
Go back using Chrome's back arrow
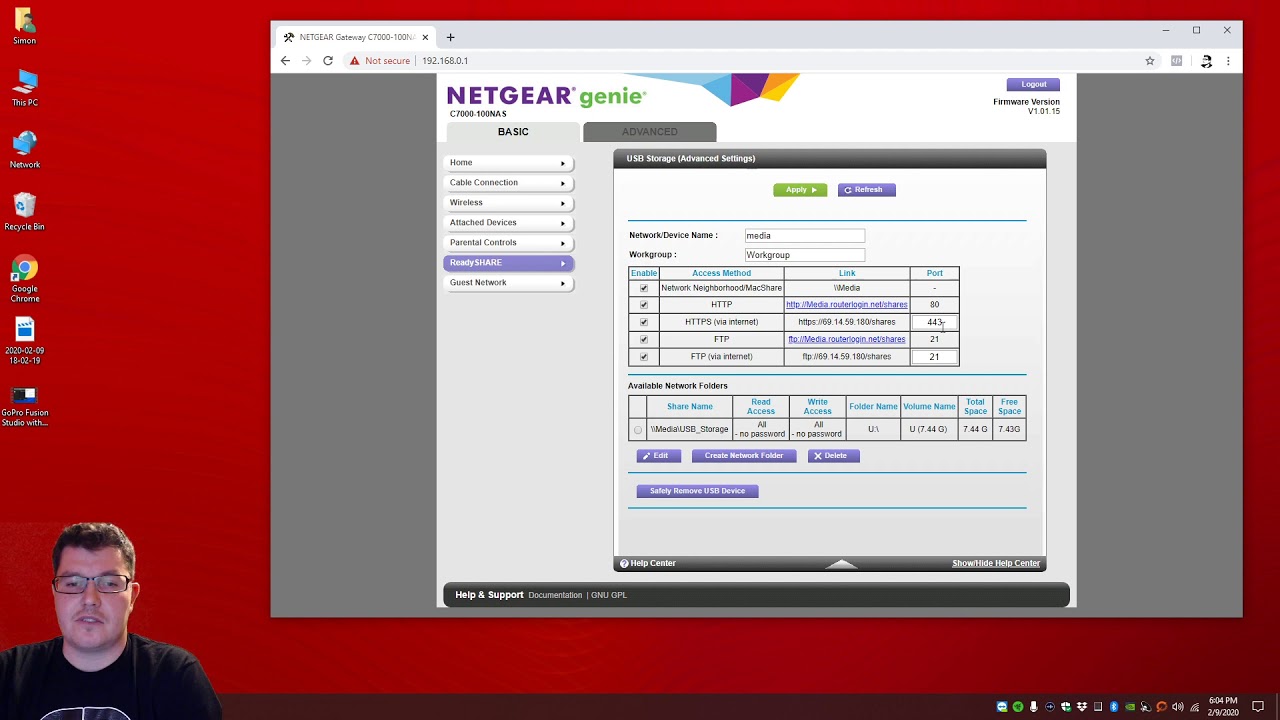click(285, 61)
